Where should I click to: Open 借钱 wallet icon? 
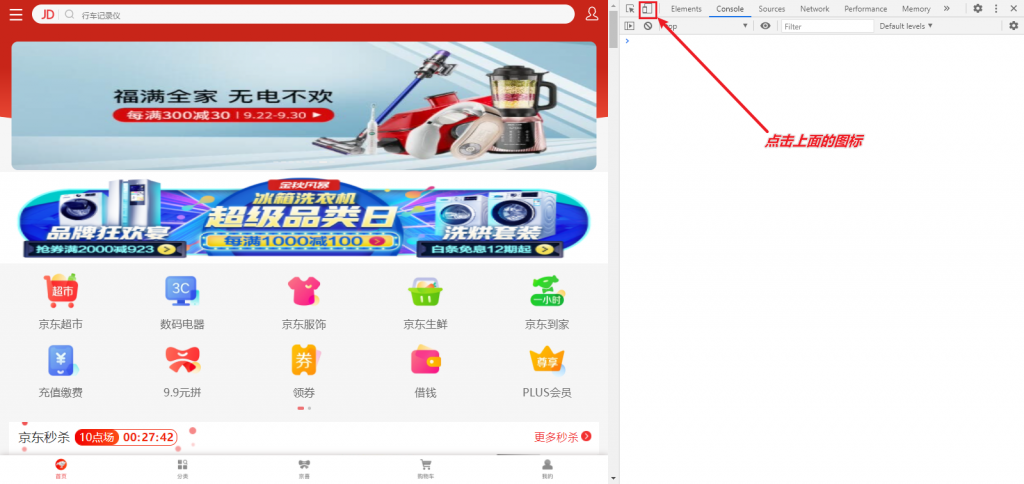(x=425, y=360)
